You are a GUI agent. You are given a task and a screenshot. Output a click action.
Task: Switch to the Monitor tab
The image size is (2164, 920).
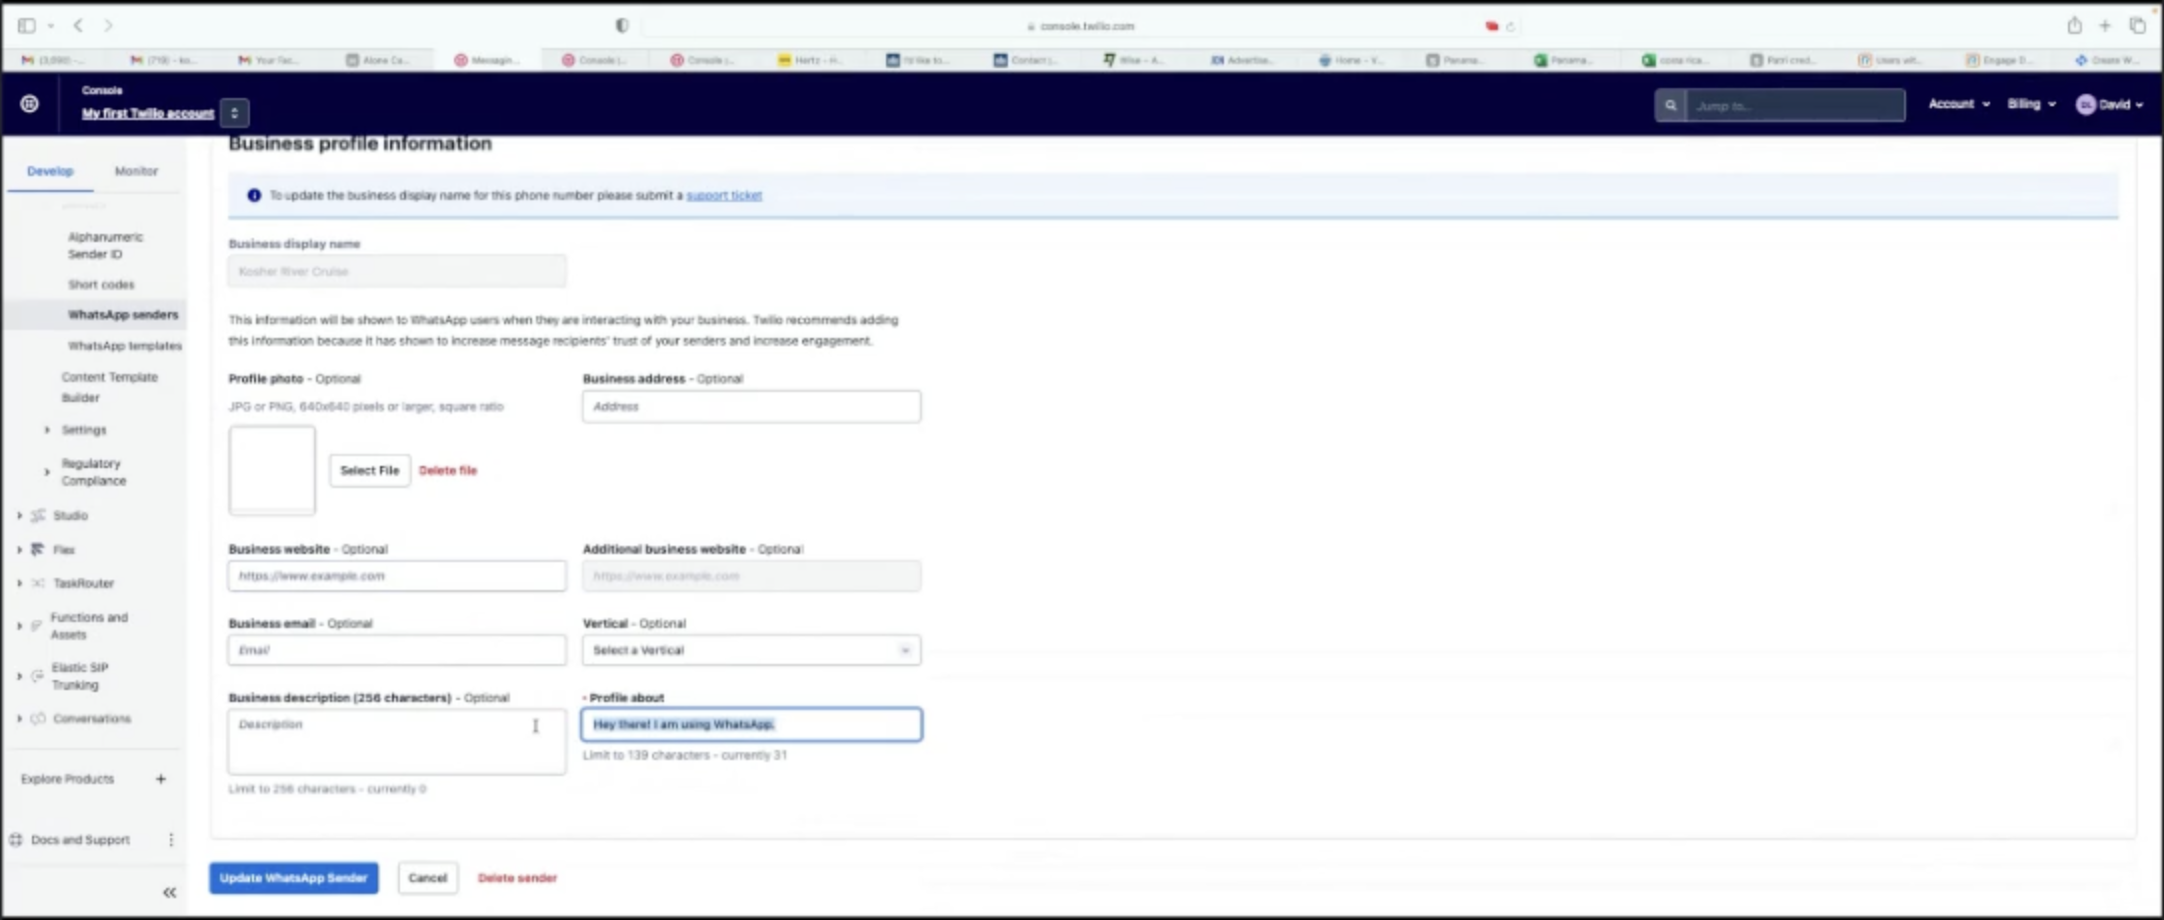coord(136,171)
